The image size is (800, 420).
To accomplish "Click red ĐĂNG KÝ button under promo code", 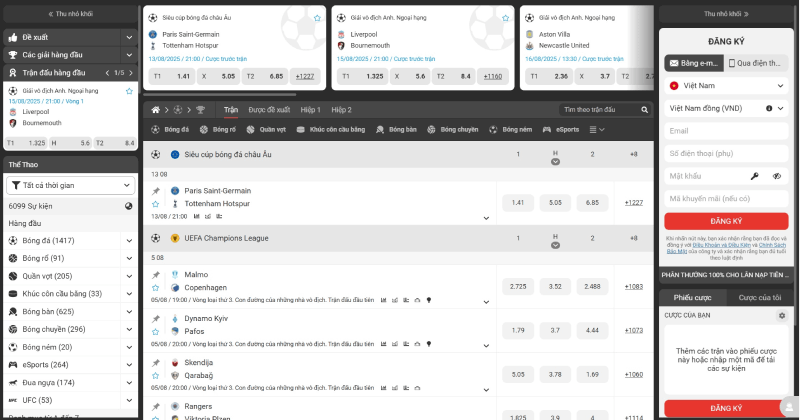I will 726,221.
